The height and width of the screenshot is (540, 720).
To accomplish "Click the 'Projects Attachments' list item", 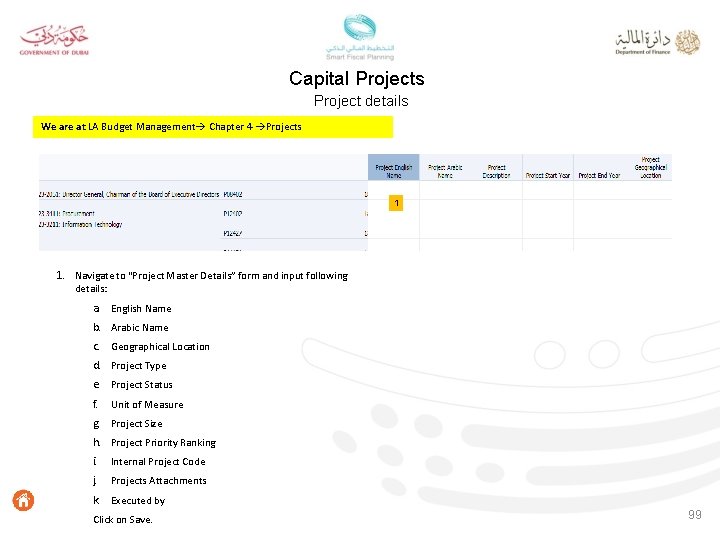I will (159, 481).
